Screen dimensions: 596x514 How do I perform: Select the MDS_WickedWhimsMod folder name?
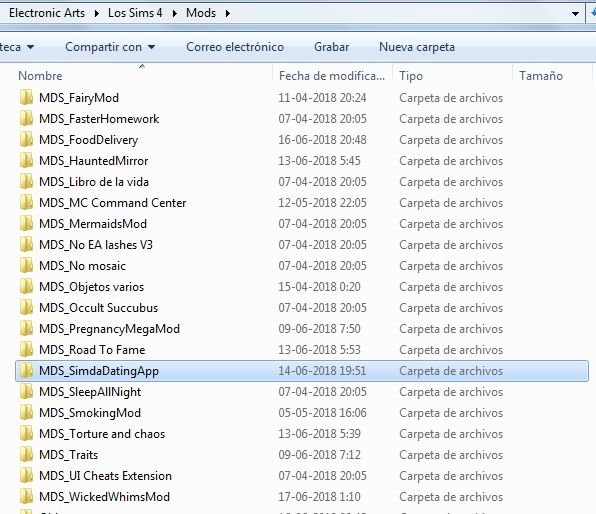pos(104,497)
